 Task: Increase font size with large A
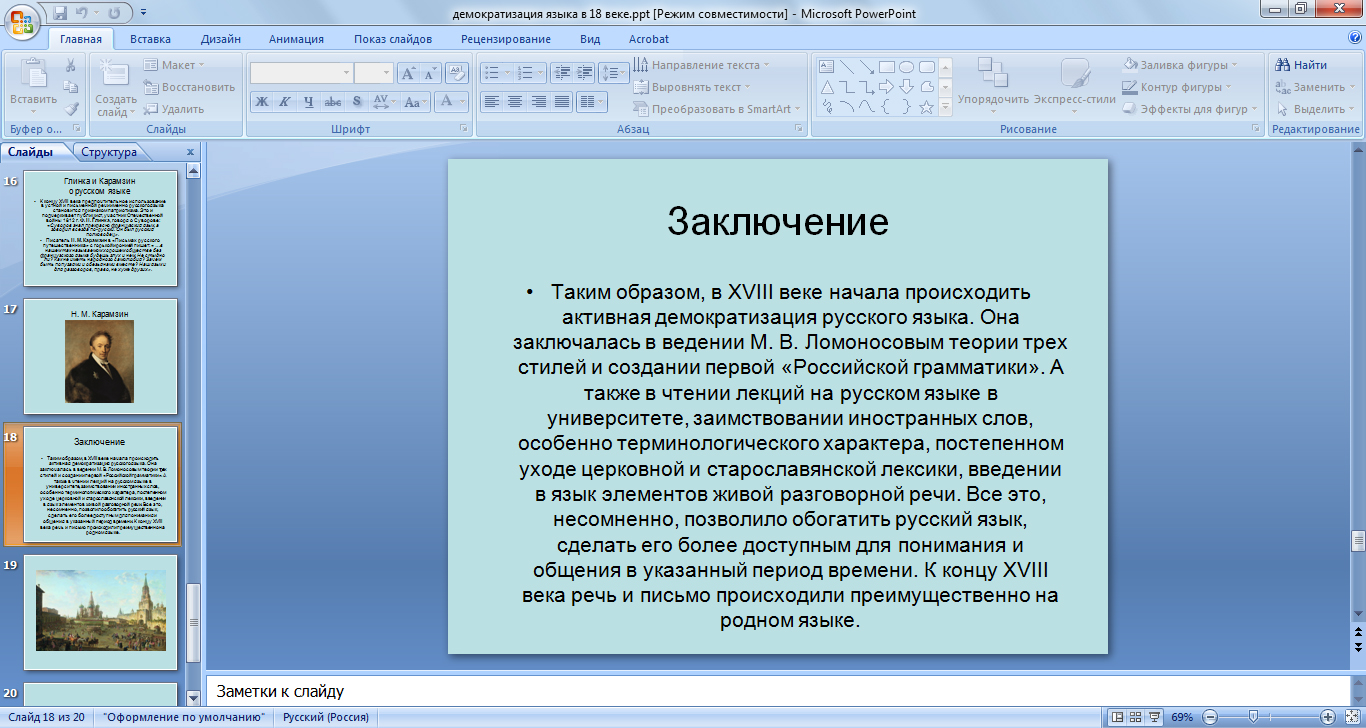(x=407, y=73)
